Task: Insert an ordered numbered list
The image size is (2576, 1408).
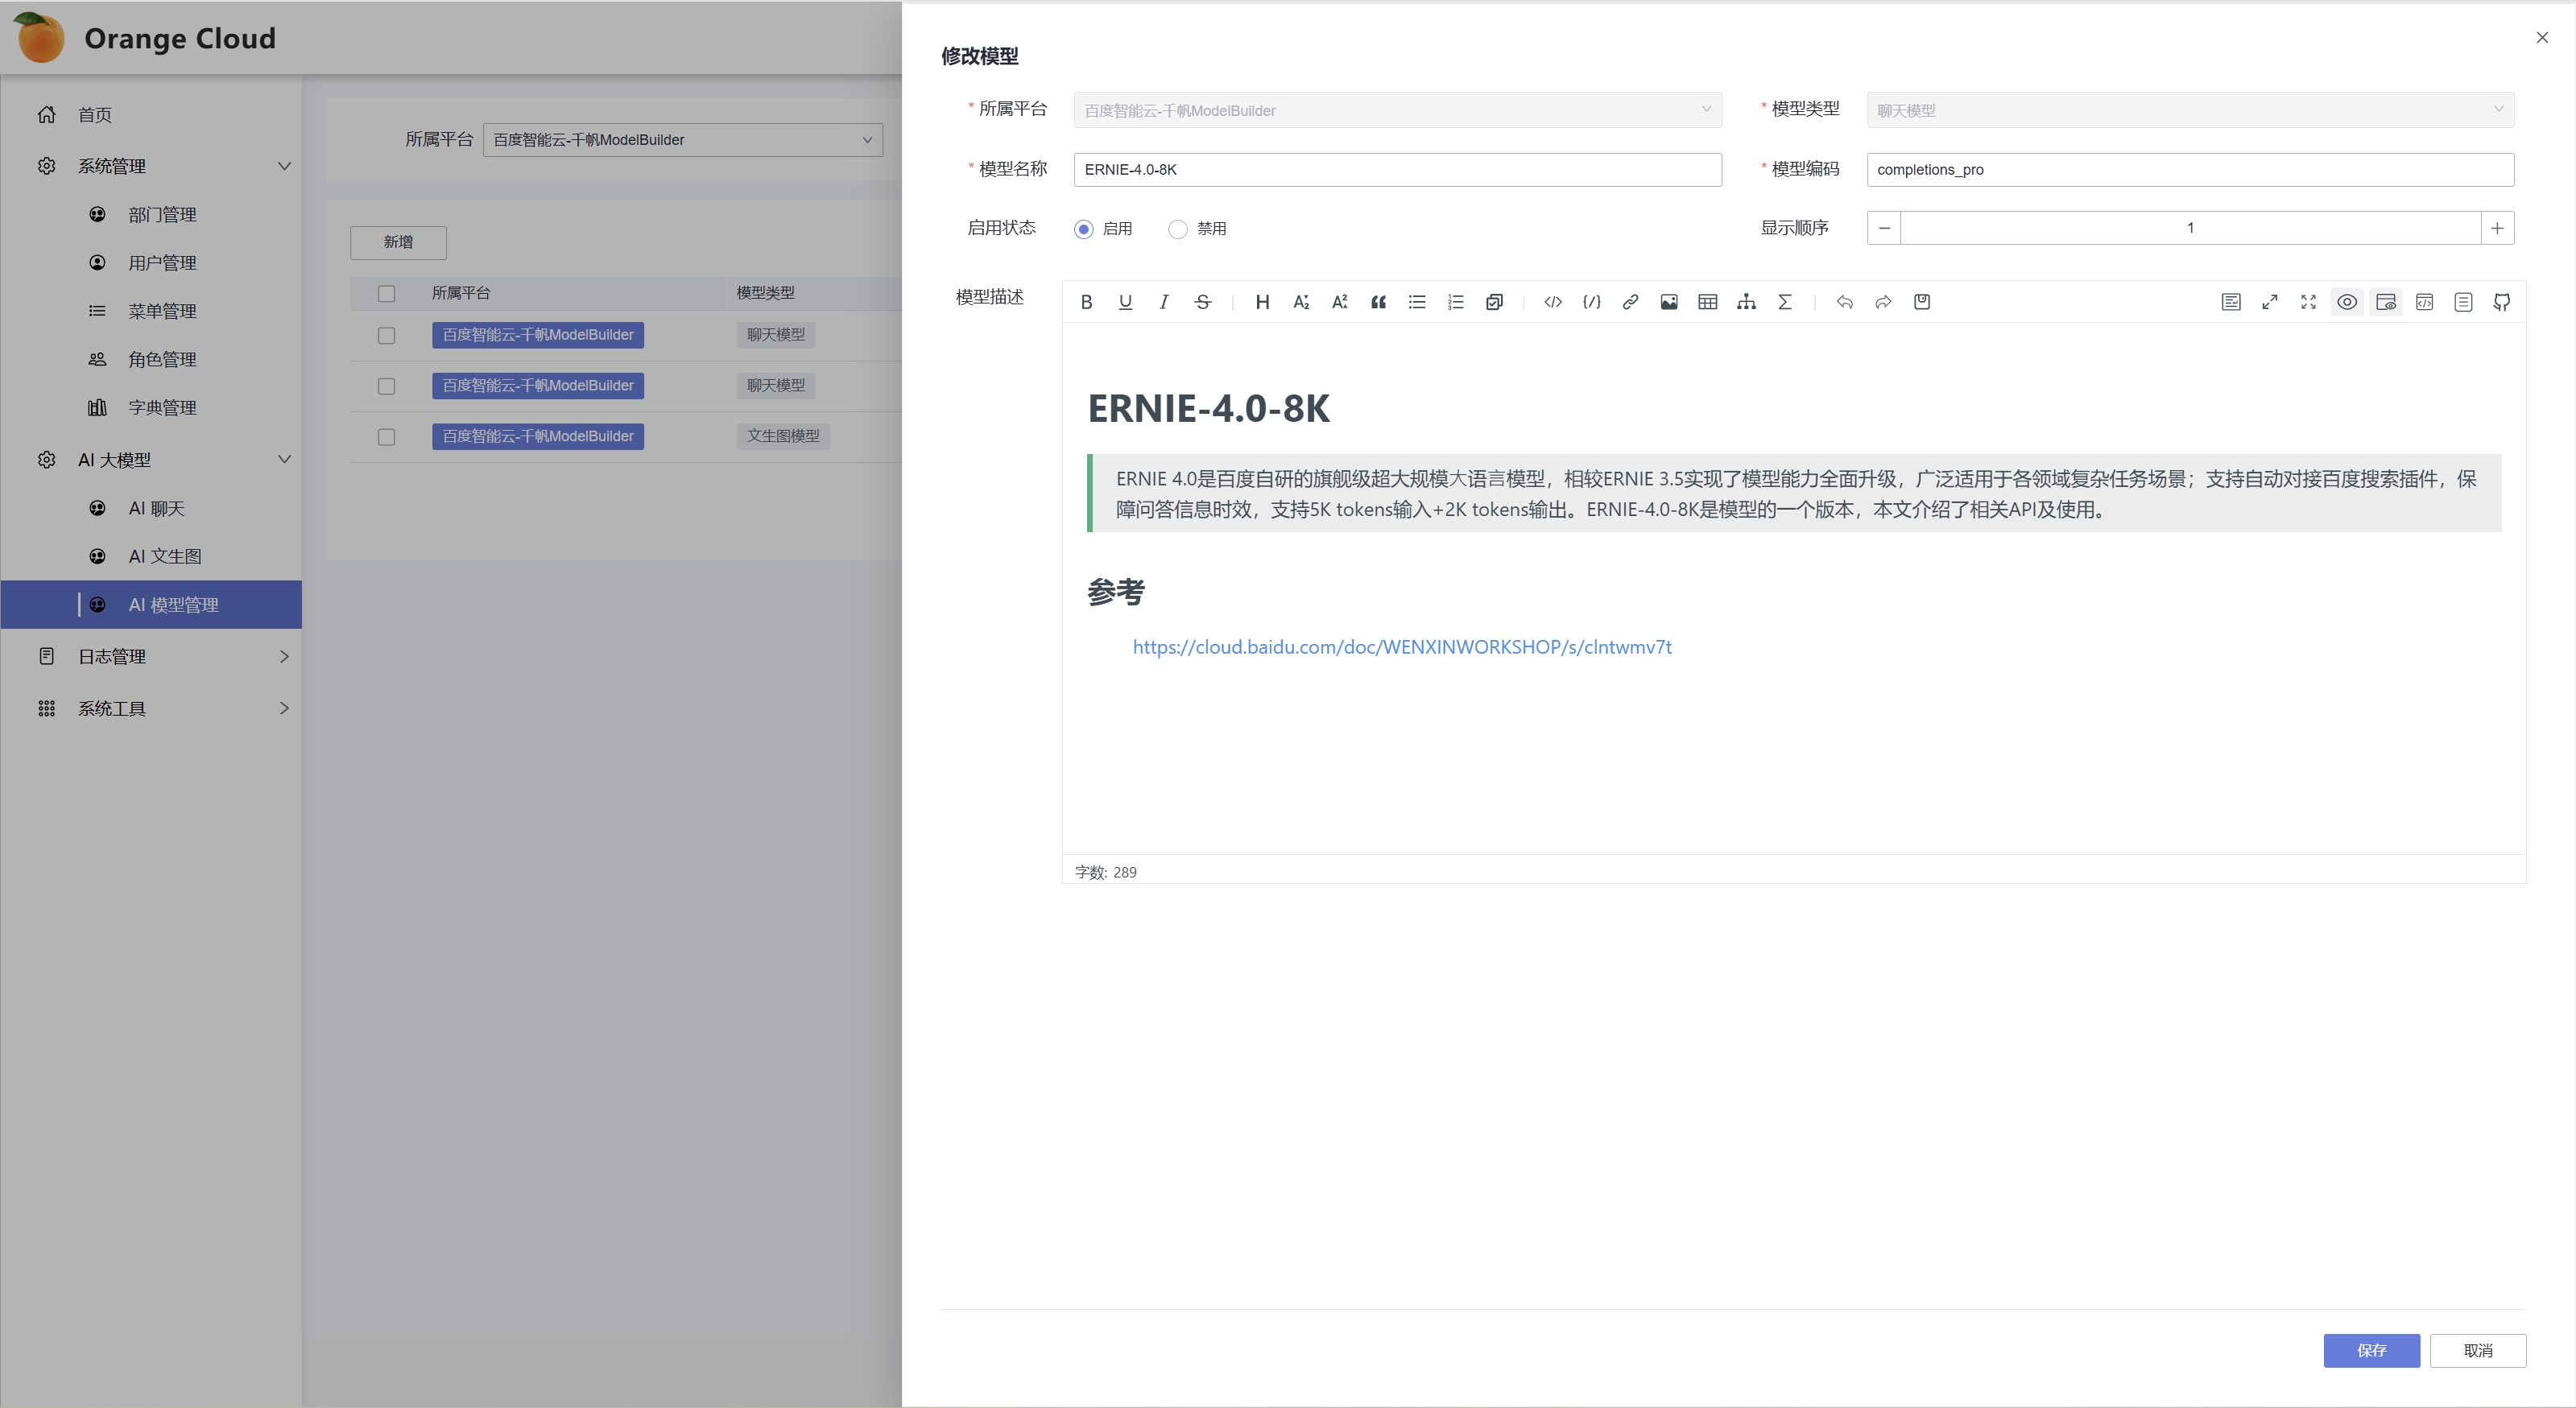Action: [1456, 302]
